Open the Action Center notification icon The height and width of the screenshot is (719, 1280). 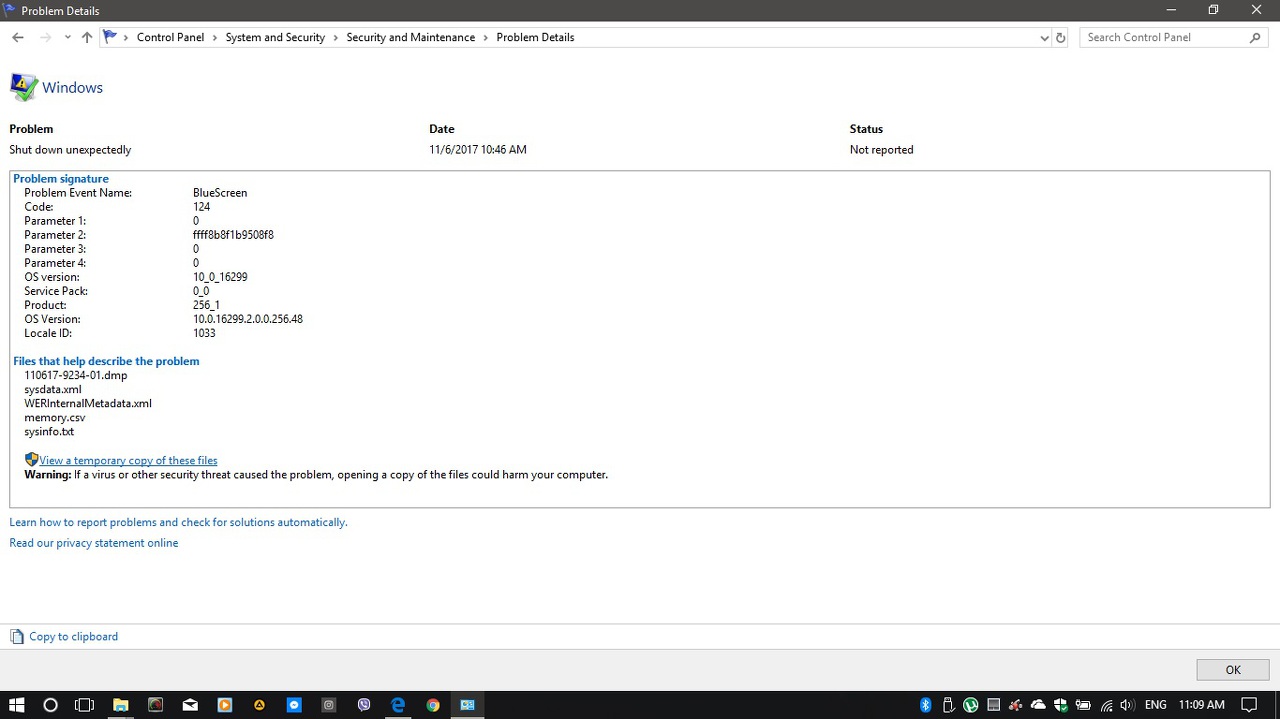tap(1248, 705)
